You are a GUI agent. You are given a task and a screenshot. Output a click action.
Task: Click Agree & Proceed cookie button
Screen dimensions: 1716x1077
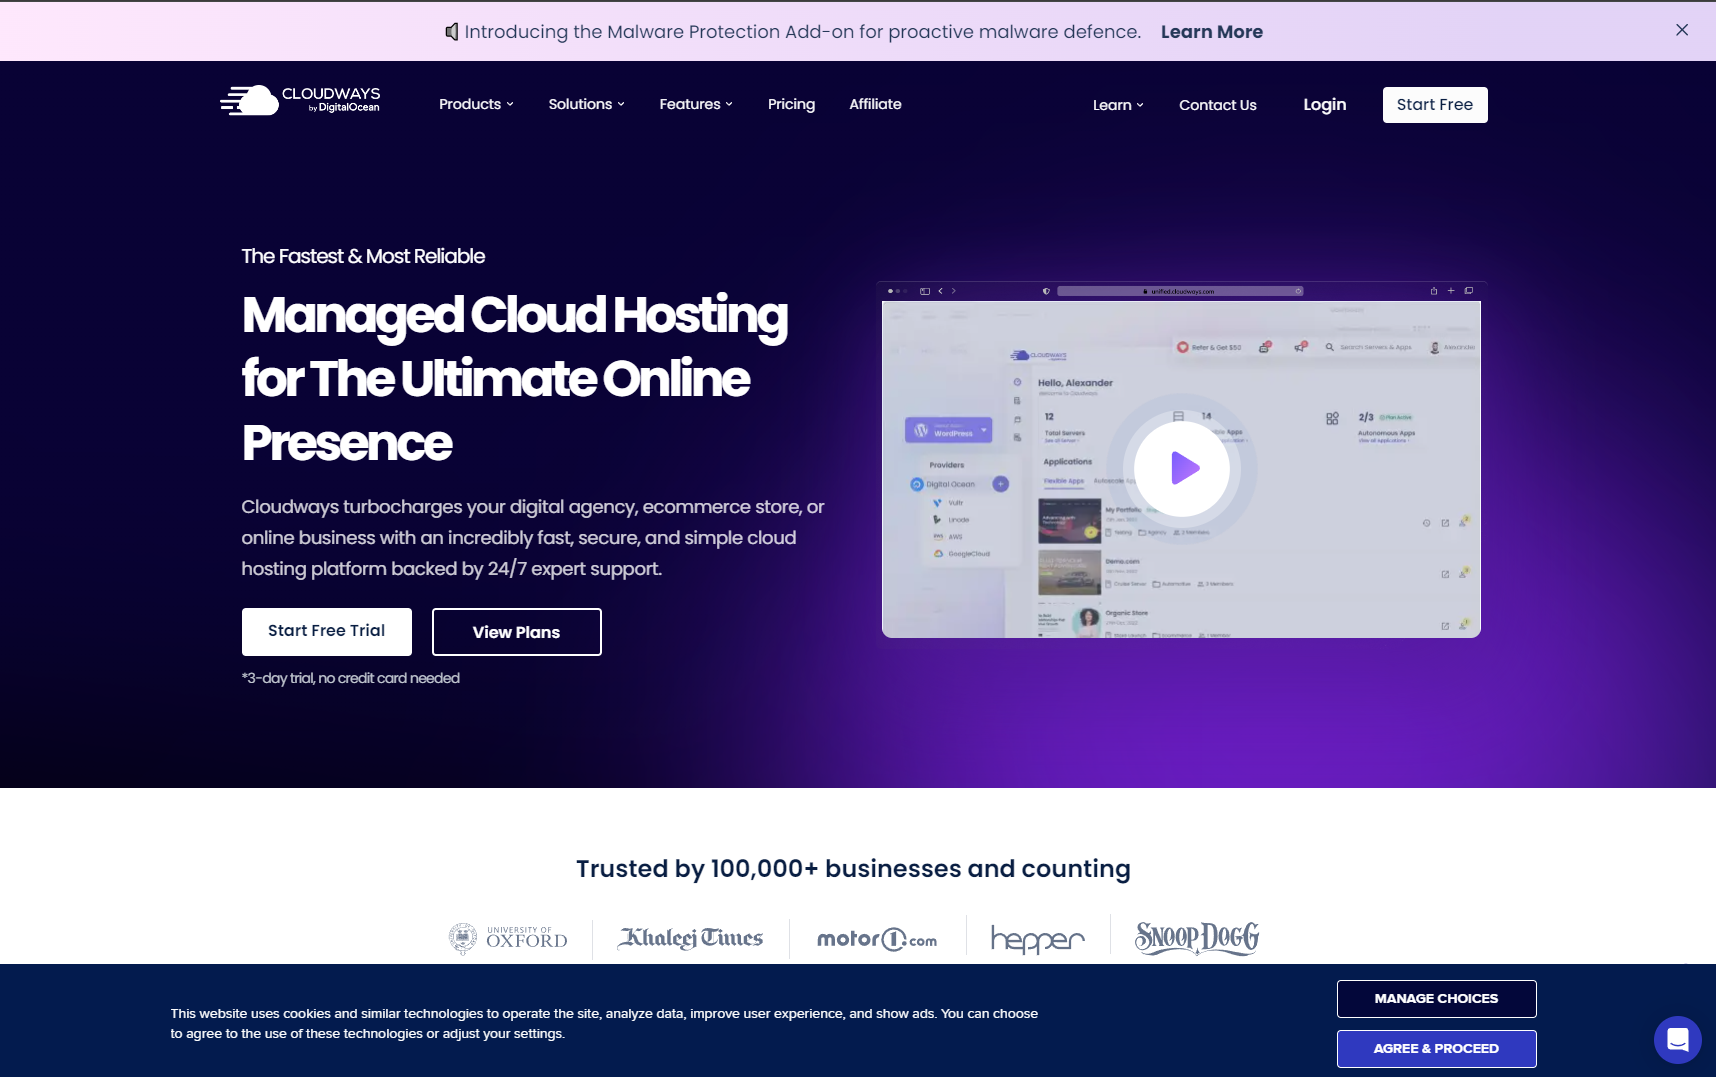tap(1436, 1049)
